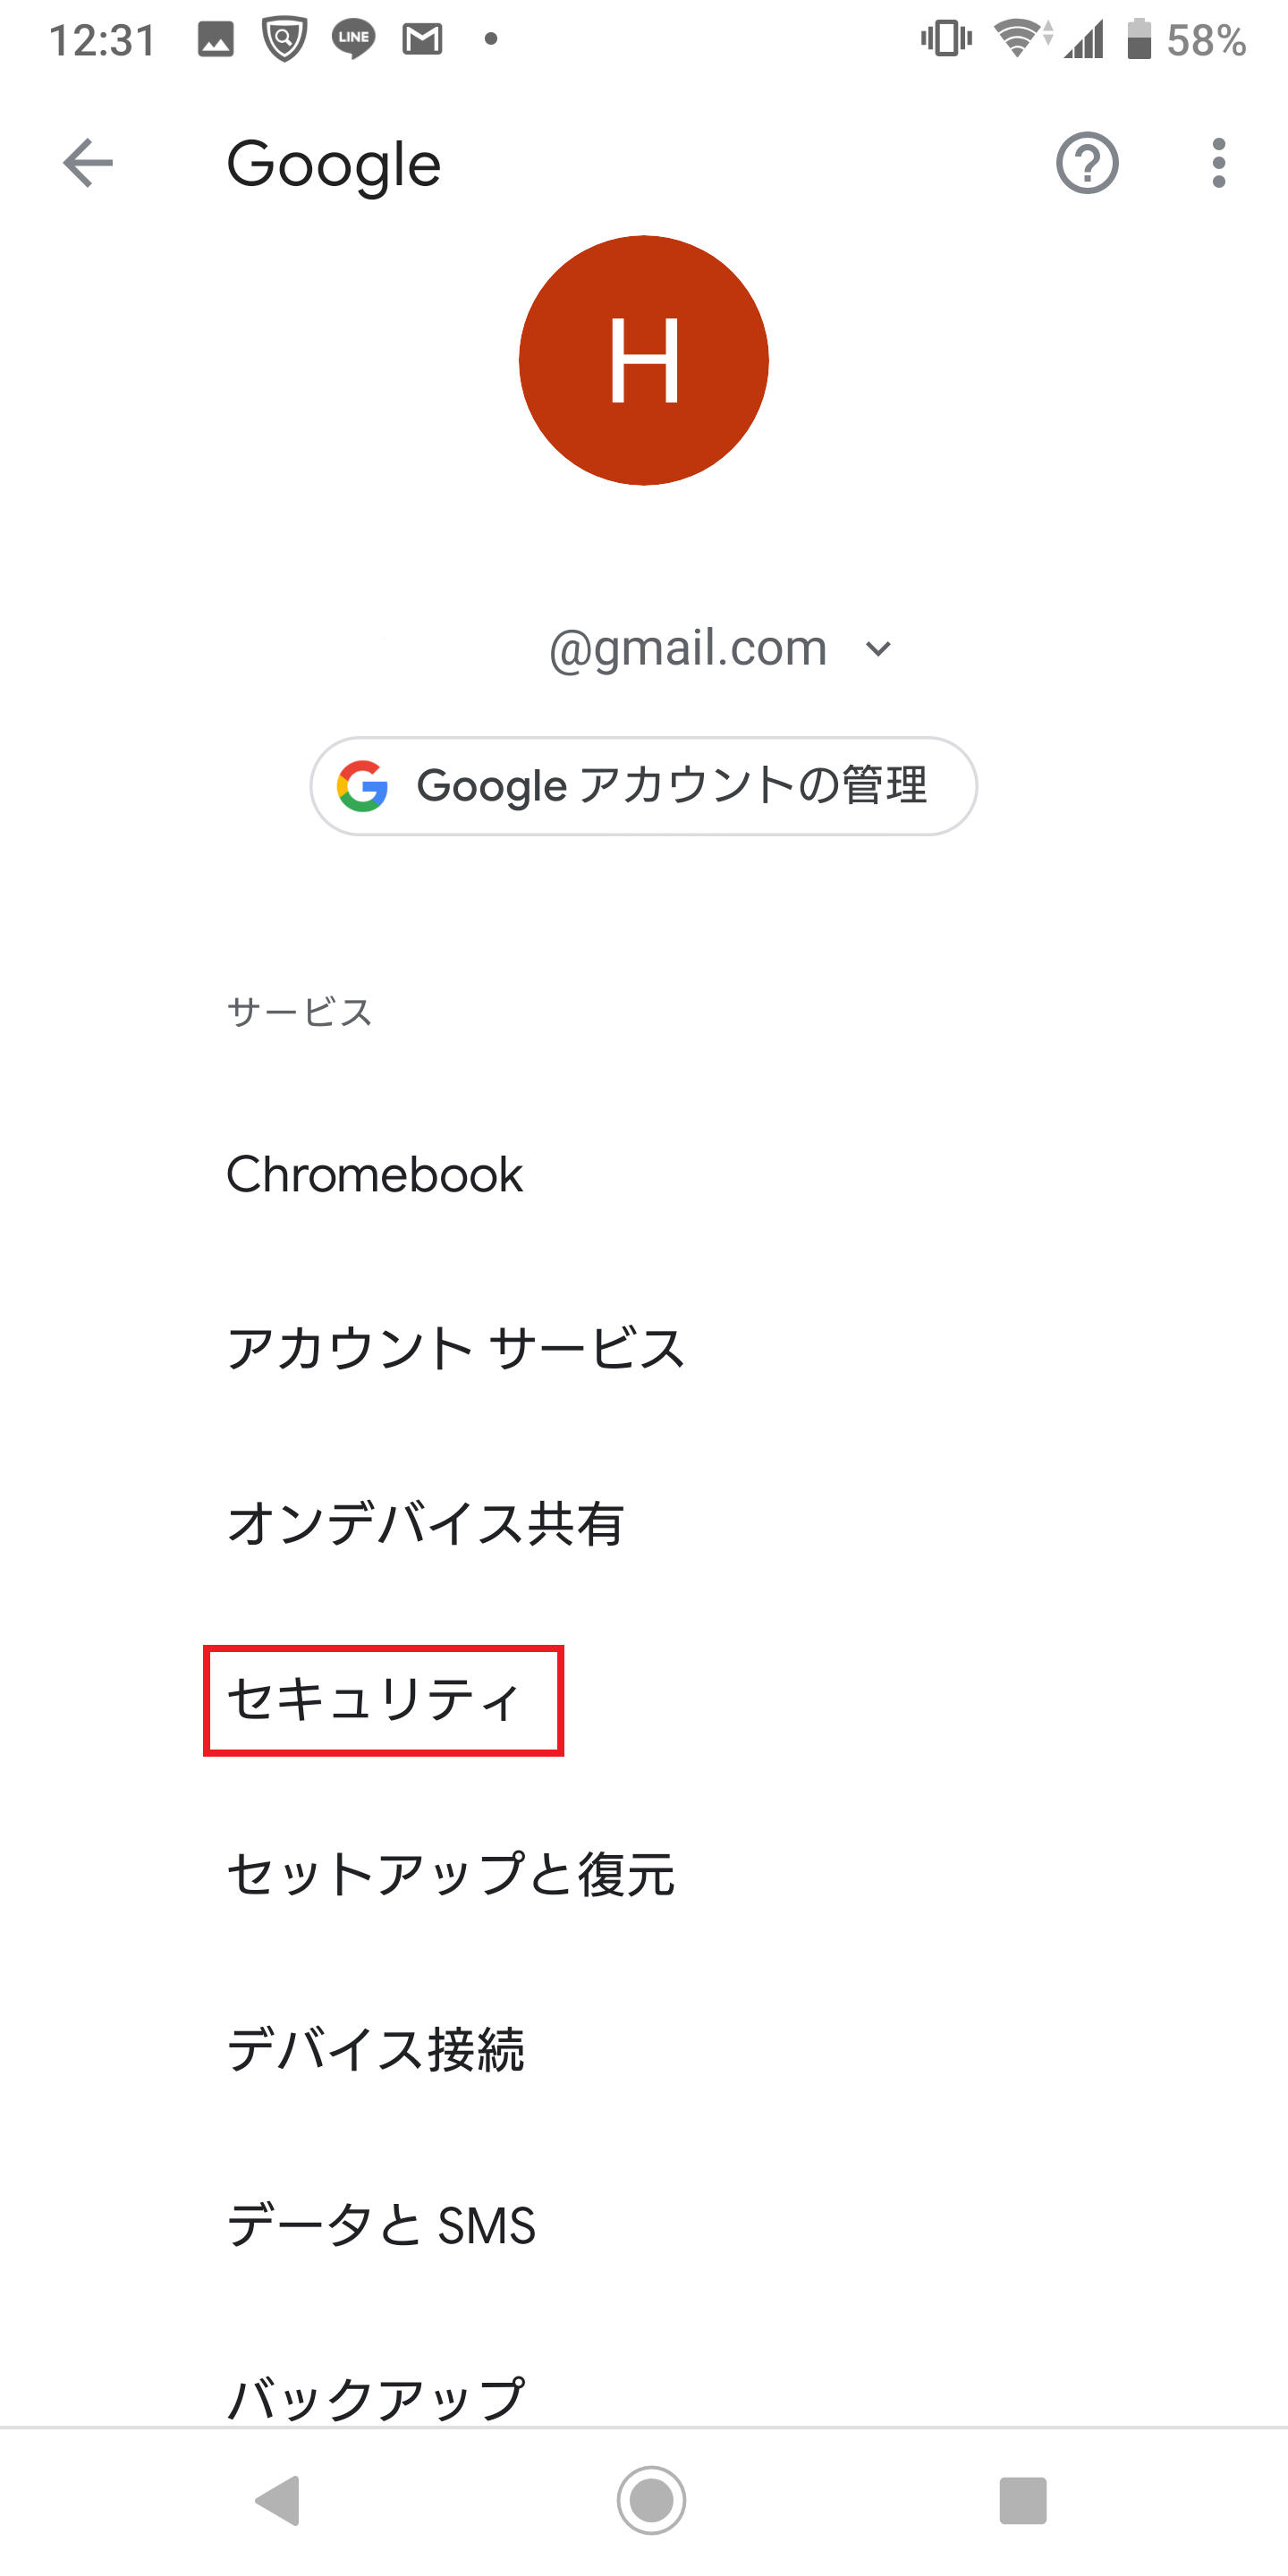Open データと SMS settings
Screen dimensions: 1288x2576
(x=644, y=2225)
